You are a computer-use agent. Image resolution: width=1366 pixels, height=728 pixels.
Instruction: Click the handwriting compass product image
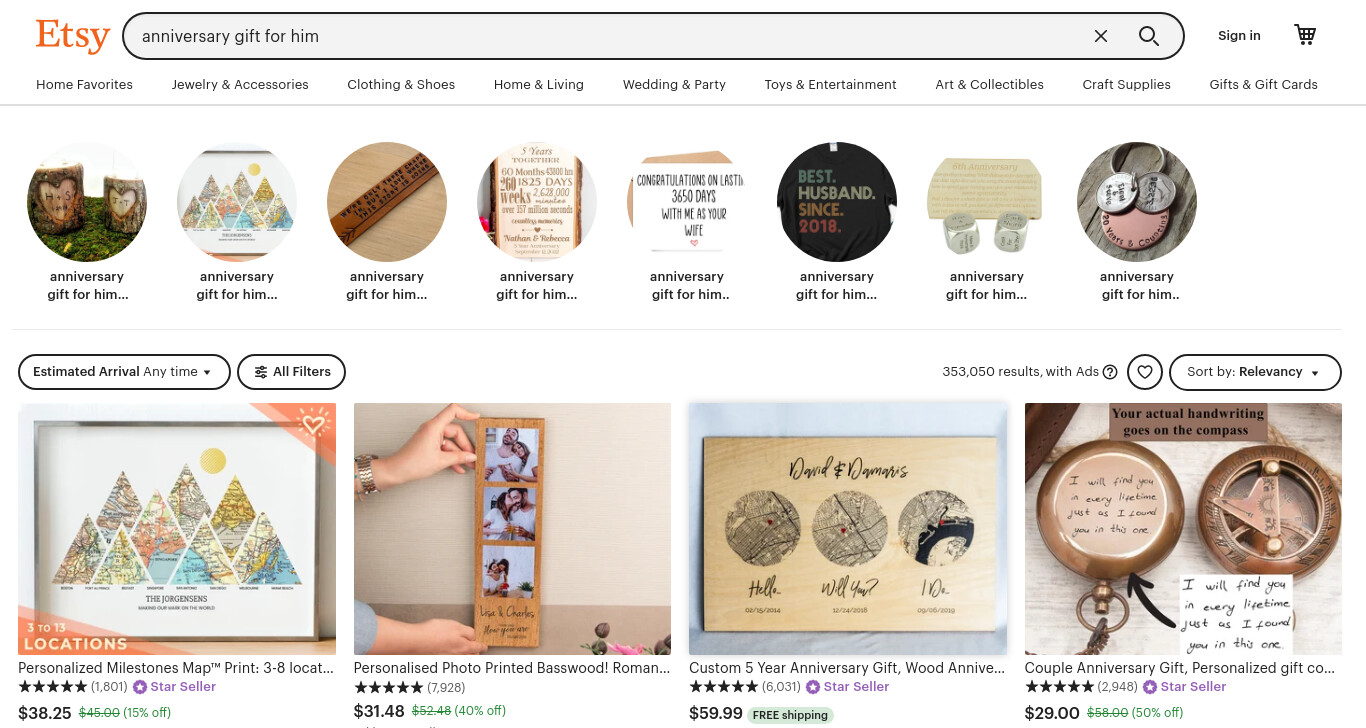point(1183,529)
